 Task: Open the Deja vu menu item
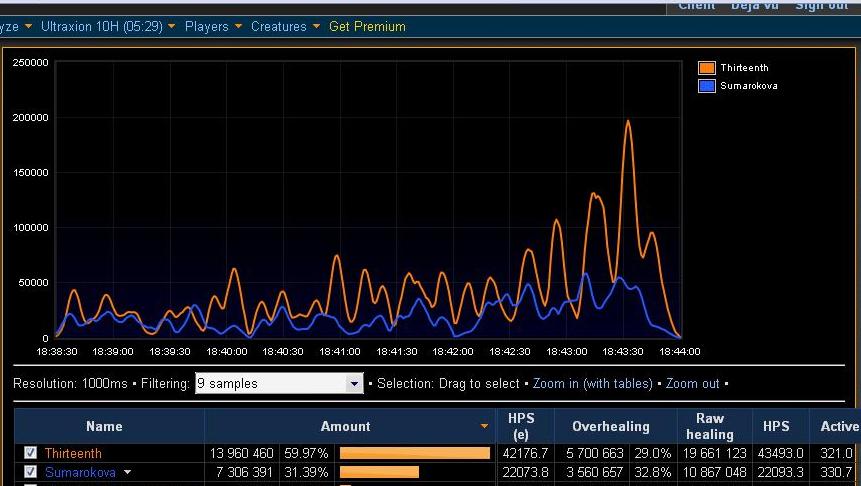pyautogui.click(x=754, y=5)
